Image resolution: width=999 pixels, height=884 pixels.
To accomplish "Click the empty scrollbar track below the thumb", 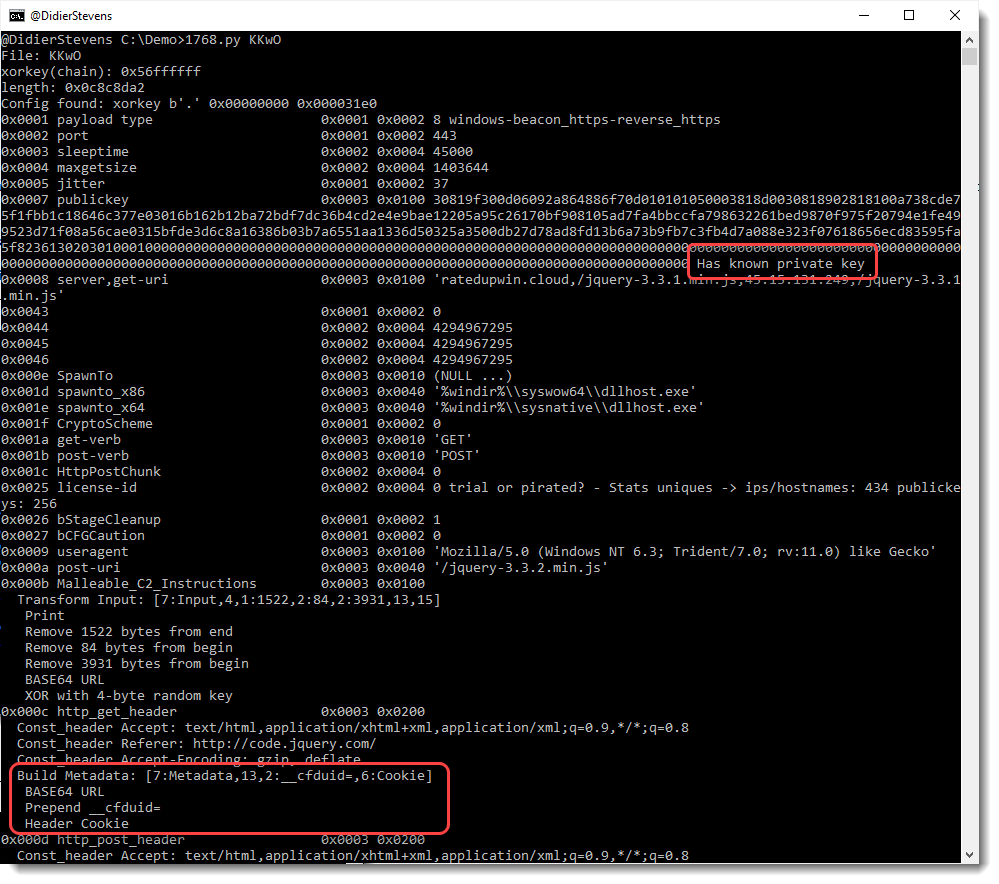I will point(970,446).
